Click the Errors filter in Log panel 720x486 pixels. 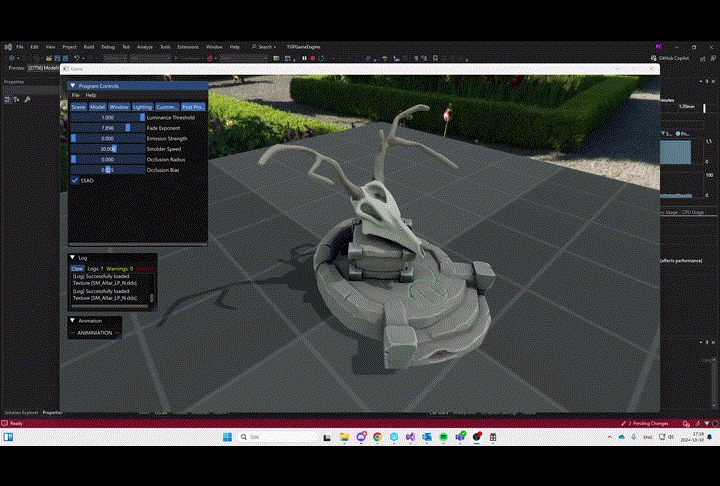(x=145, y=269)
